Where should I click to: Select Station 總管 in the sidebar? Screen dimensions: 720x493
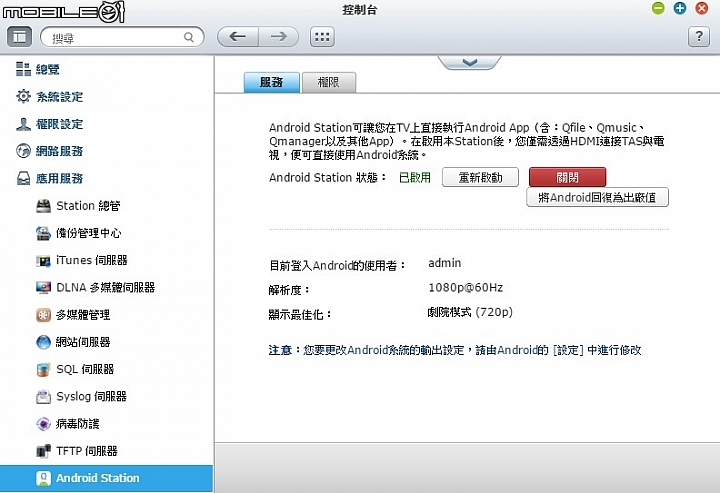pyautogui.click(x=88, y=206)
